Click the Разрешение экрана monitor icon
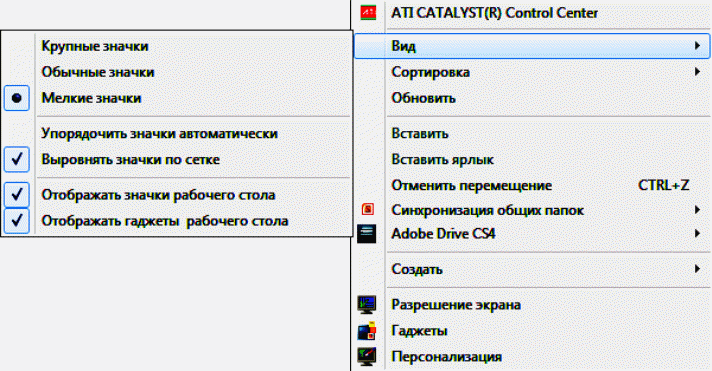 [x=366, y=304]
